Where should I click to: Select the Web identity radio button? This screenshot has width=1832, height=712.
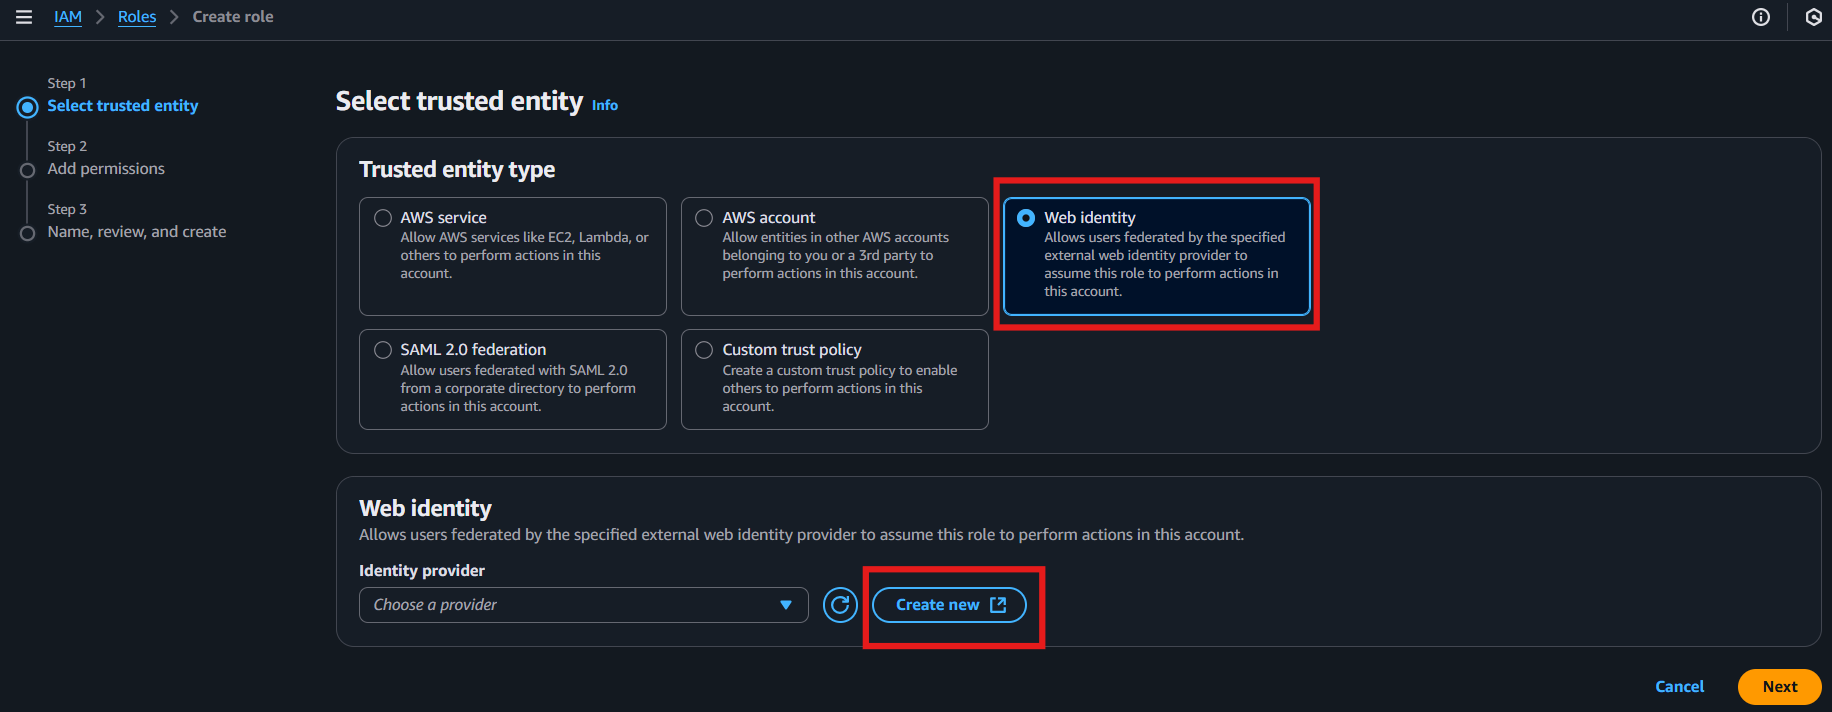tap(1026, 218)
